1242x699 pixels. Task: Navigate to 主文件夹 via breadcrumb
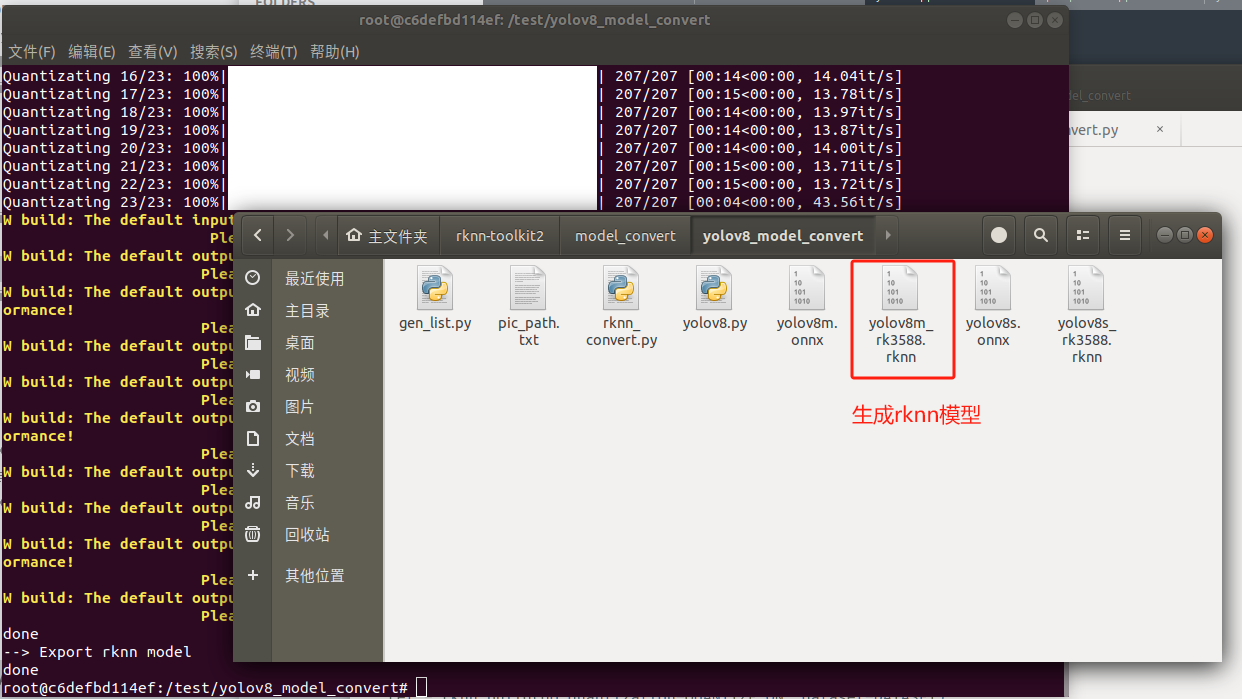pyautogui.click(x=389, y=235)
